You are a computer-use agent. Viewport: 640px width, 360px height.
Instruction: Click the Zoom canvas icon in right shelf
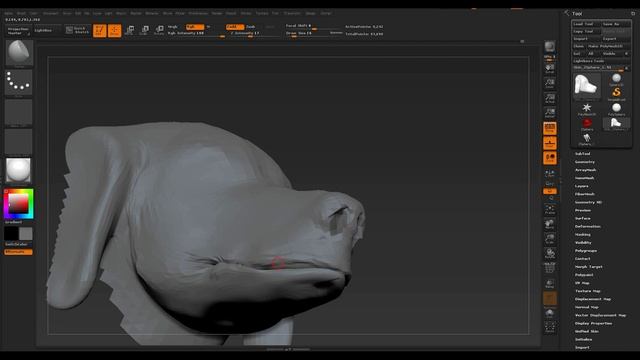coord(550,83)
